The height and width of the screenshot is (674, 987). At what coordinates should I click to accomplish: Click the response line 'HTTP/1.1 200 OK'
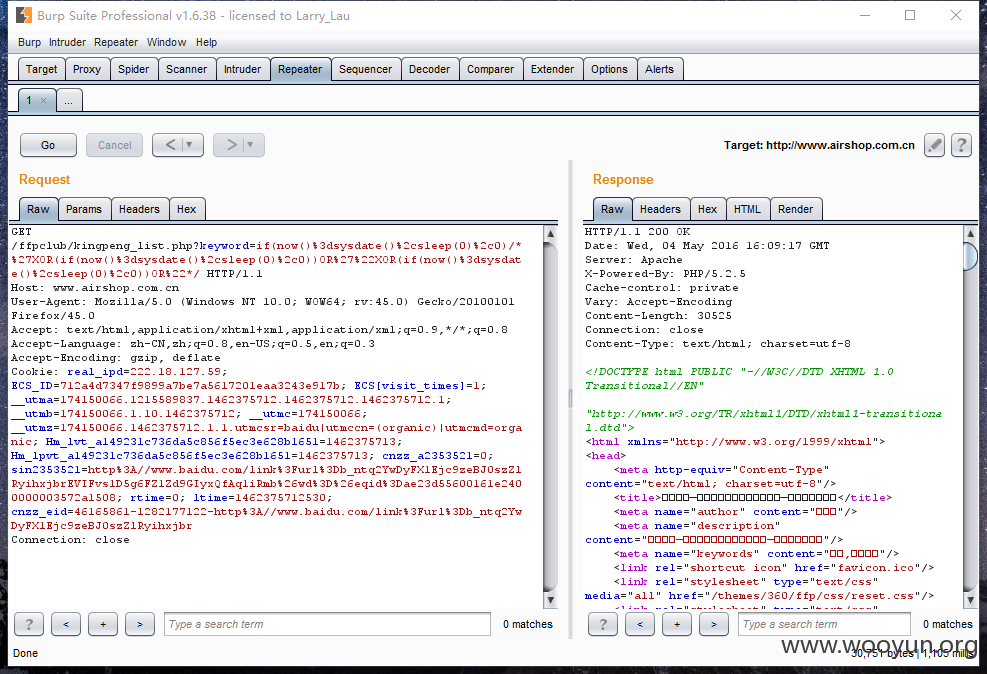click(638, 232)
